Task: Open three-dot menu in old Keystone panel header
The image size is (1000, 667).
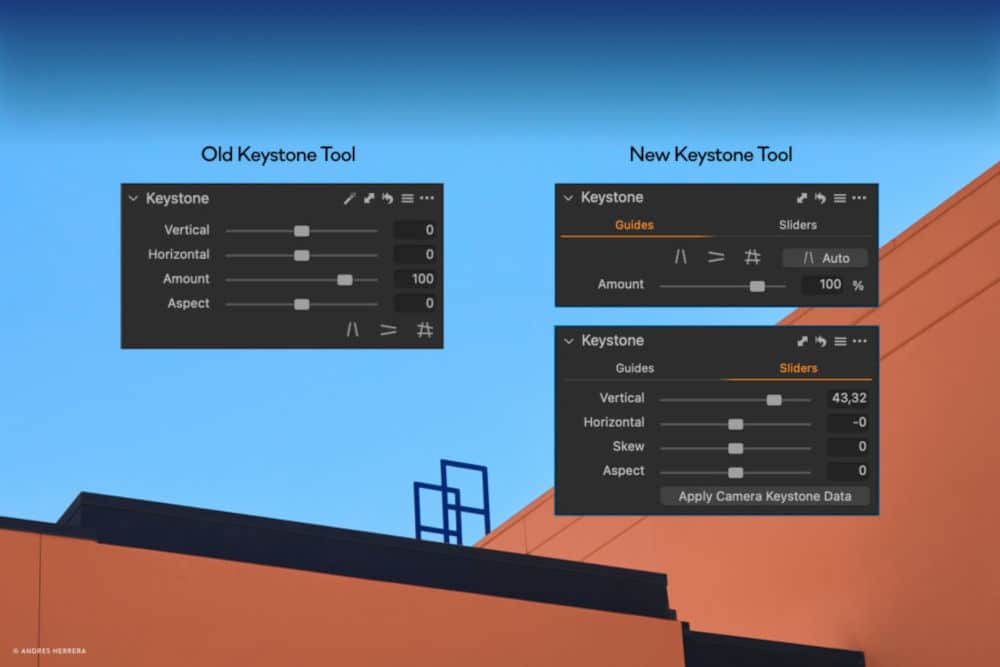Action: tap(427, 198)
